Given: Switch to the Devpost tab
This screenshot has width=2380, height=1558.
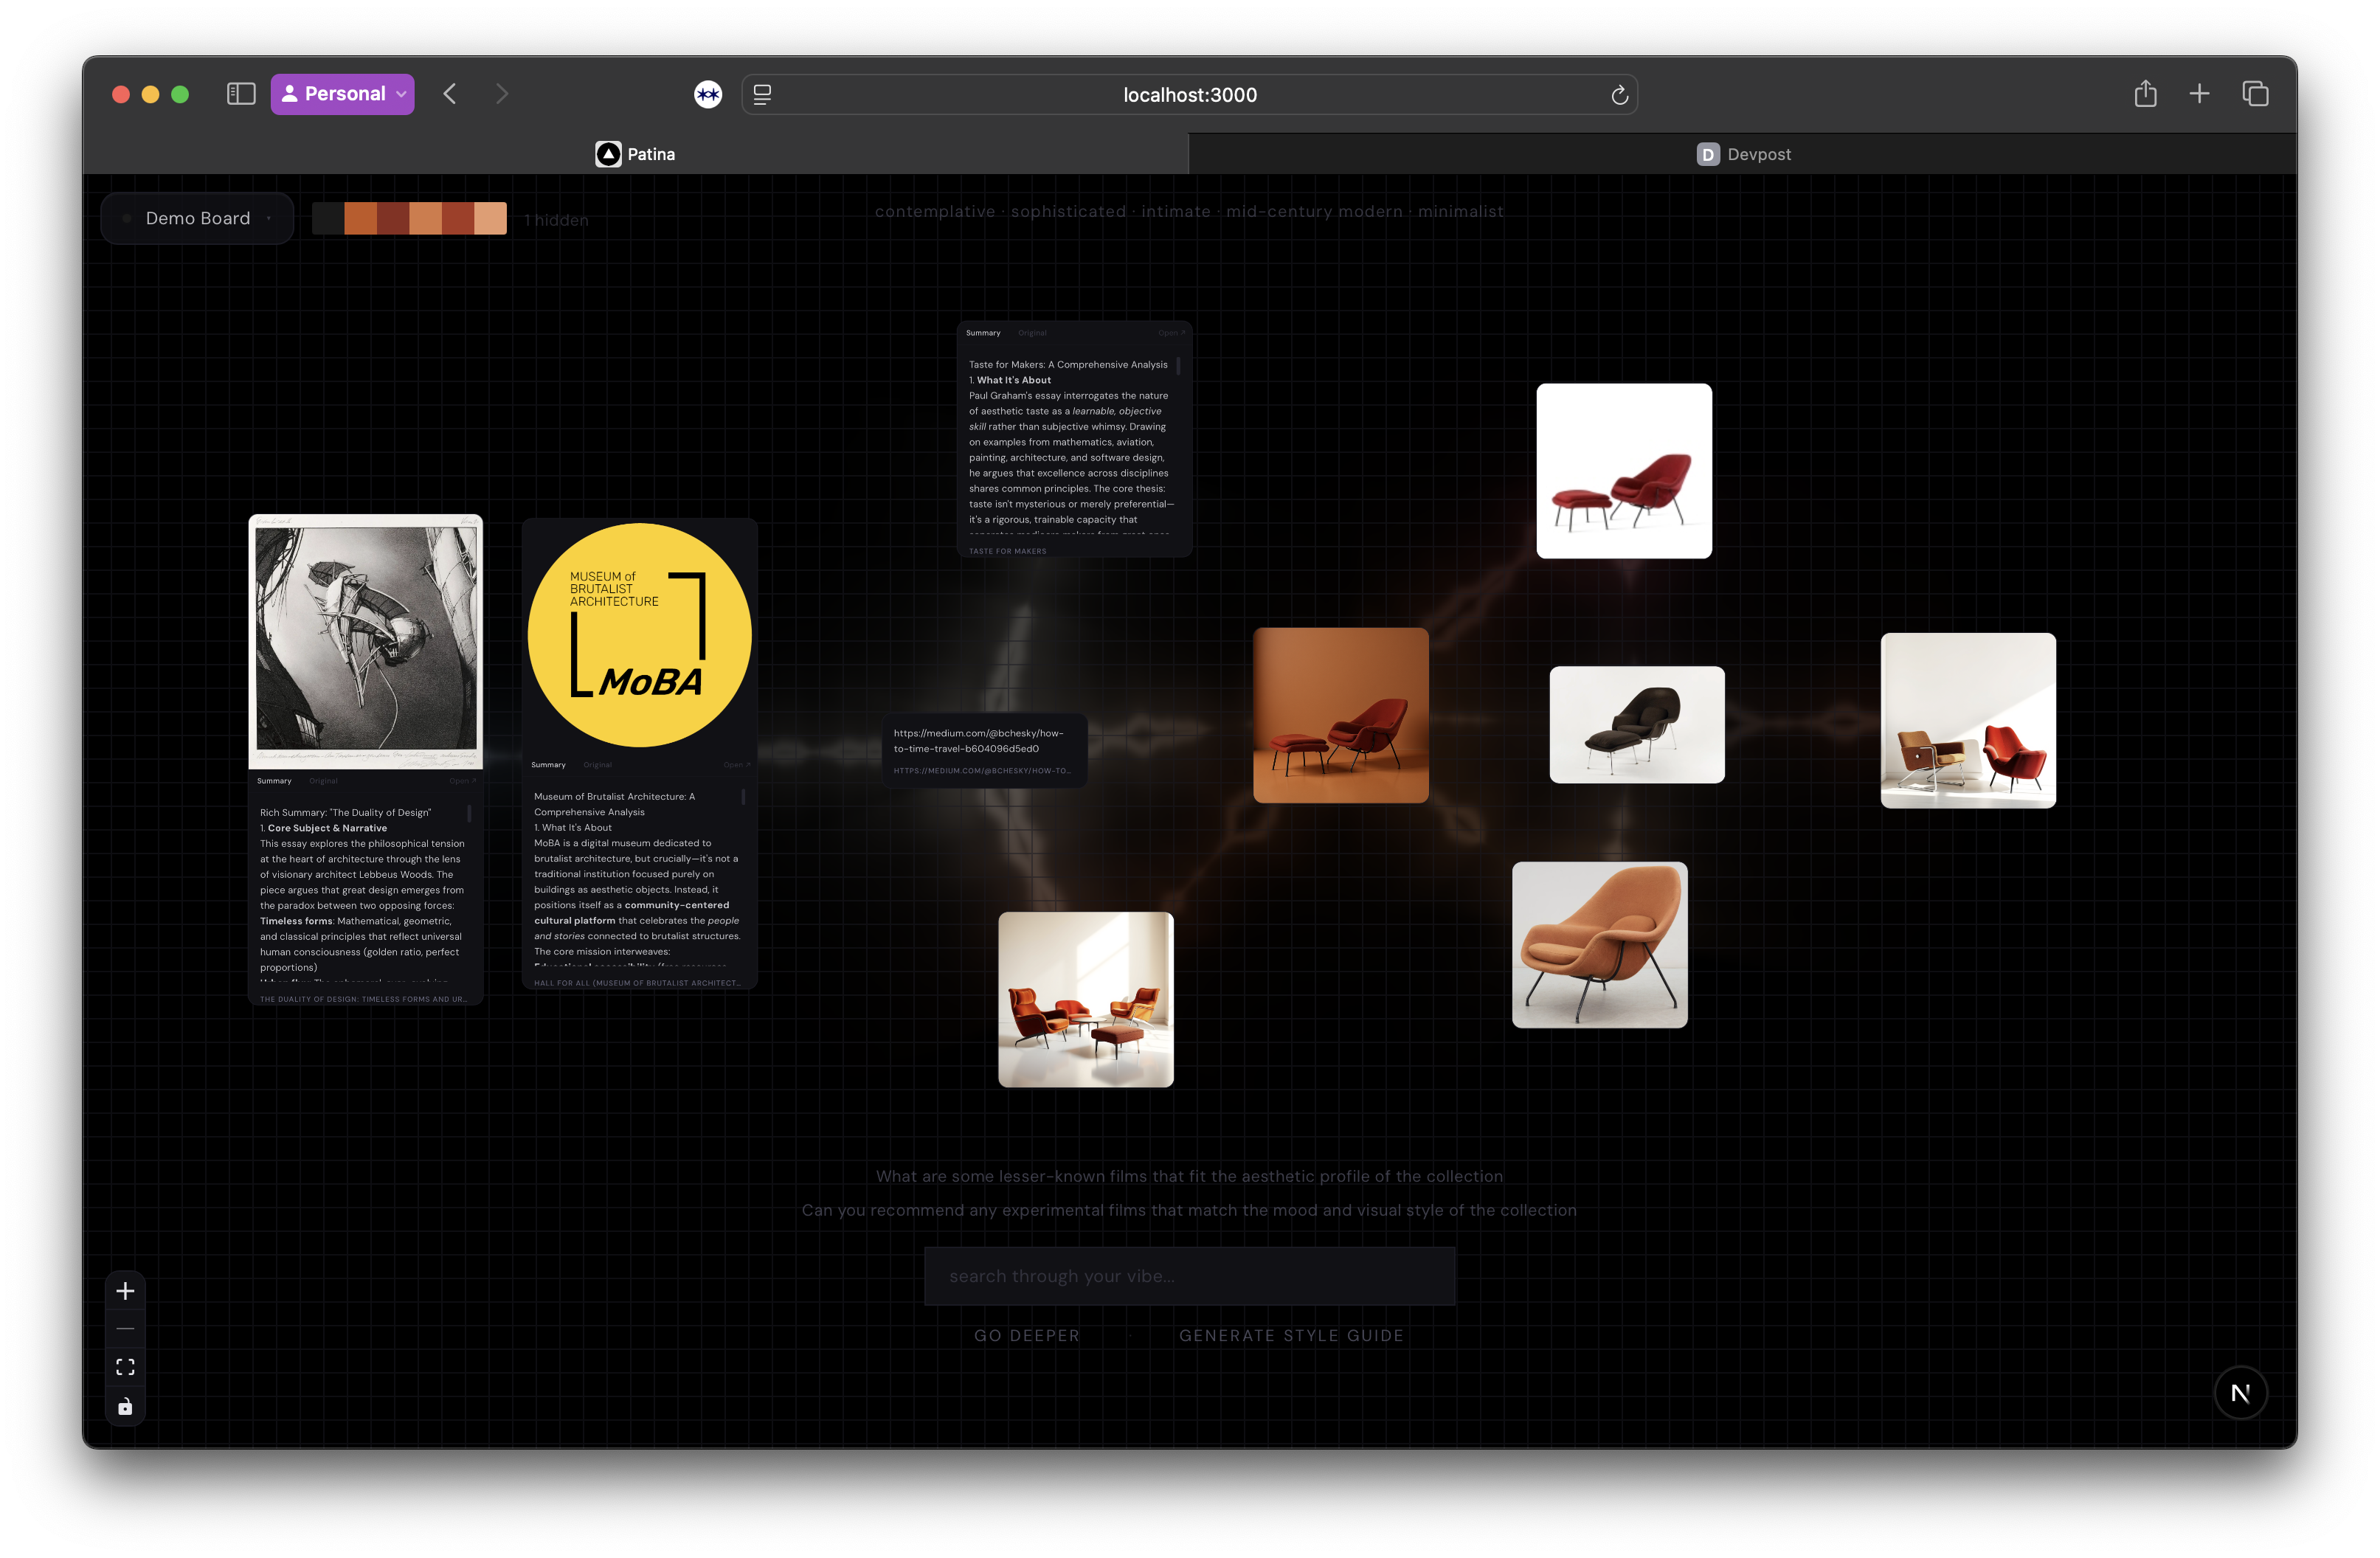Looking at the screenshot, I should coord(1742,154).
